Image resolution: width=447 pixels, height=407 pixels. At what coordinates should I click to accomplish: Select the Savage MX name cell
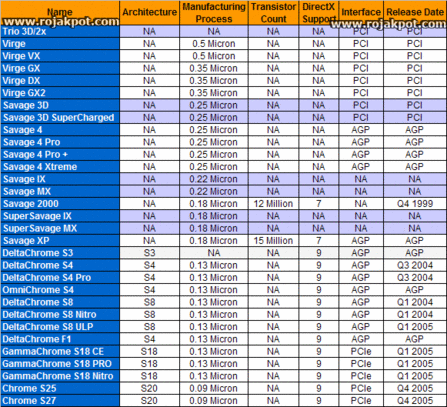[60, 192]
